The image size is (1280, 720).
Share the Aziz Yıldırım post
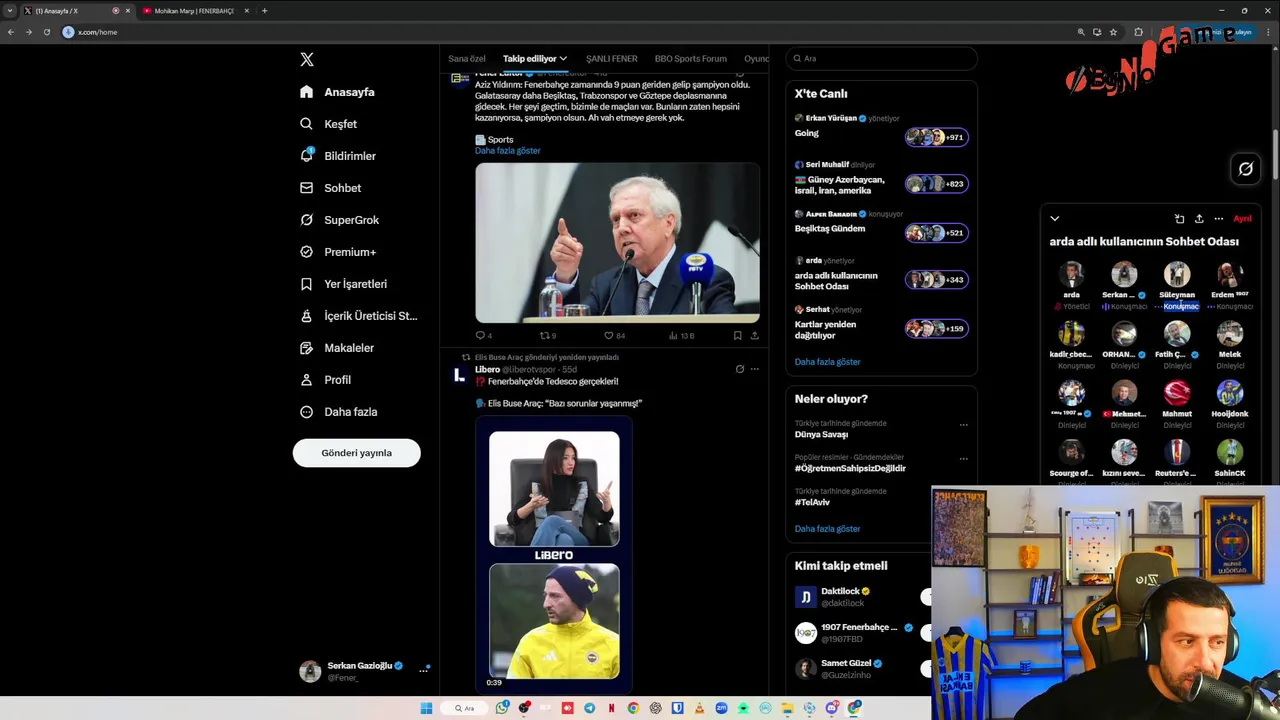[x=754, y=336]
